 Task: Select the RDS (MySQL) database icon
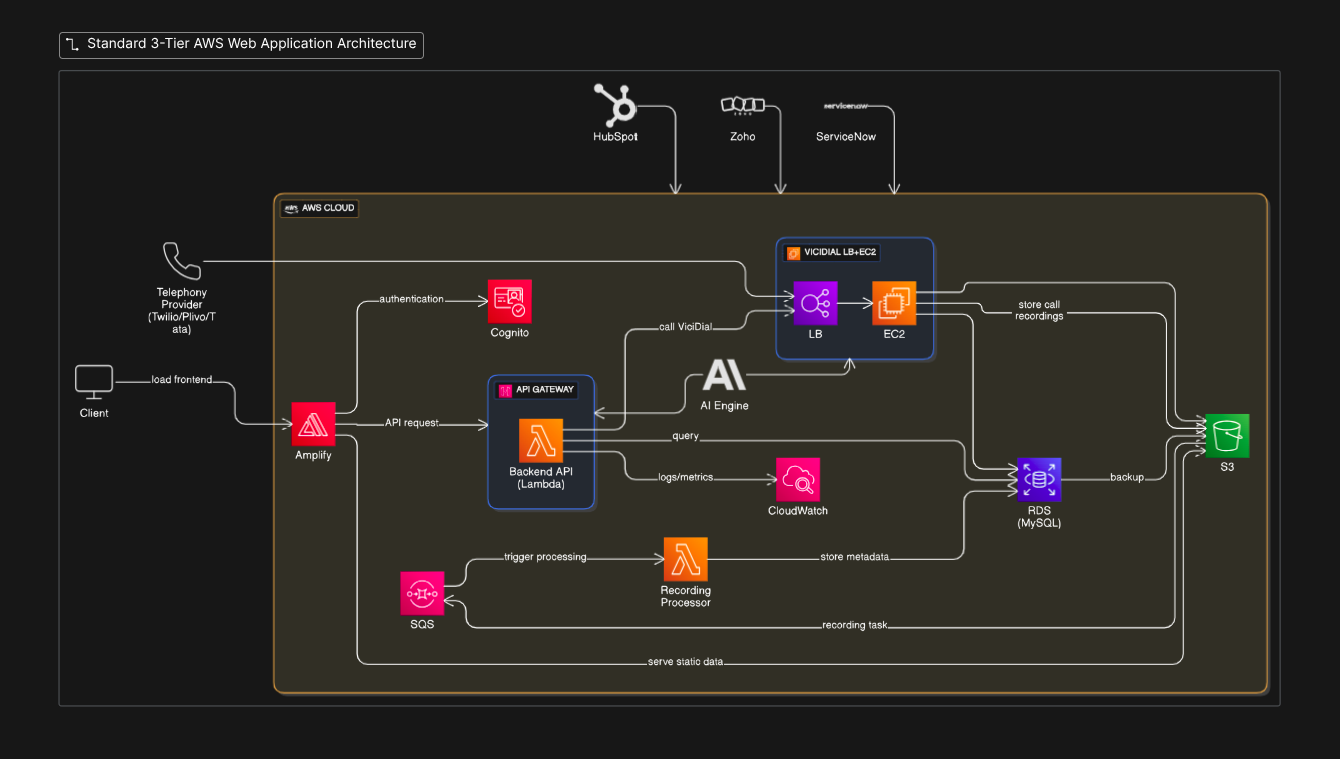(1038, 478)
